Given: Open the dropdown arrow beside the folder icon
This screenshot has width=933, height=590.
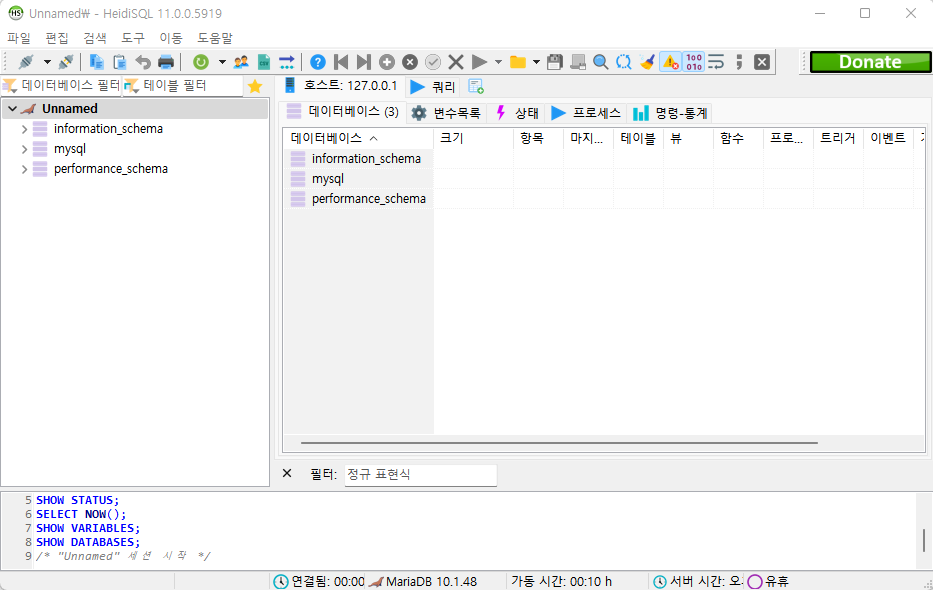Looking at the screenshot, I should click(x=536, y=62).
